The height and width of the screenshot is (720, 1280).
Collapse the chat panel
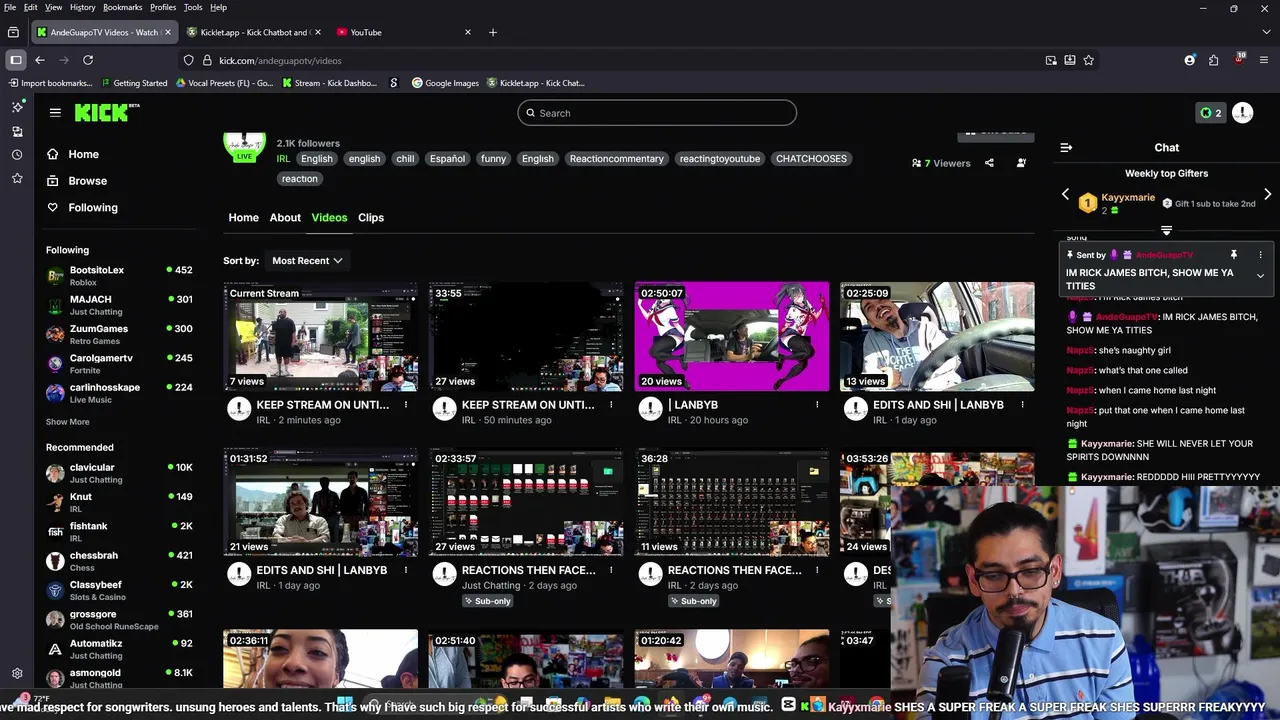coord(1066,148)
